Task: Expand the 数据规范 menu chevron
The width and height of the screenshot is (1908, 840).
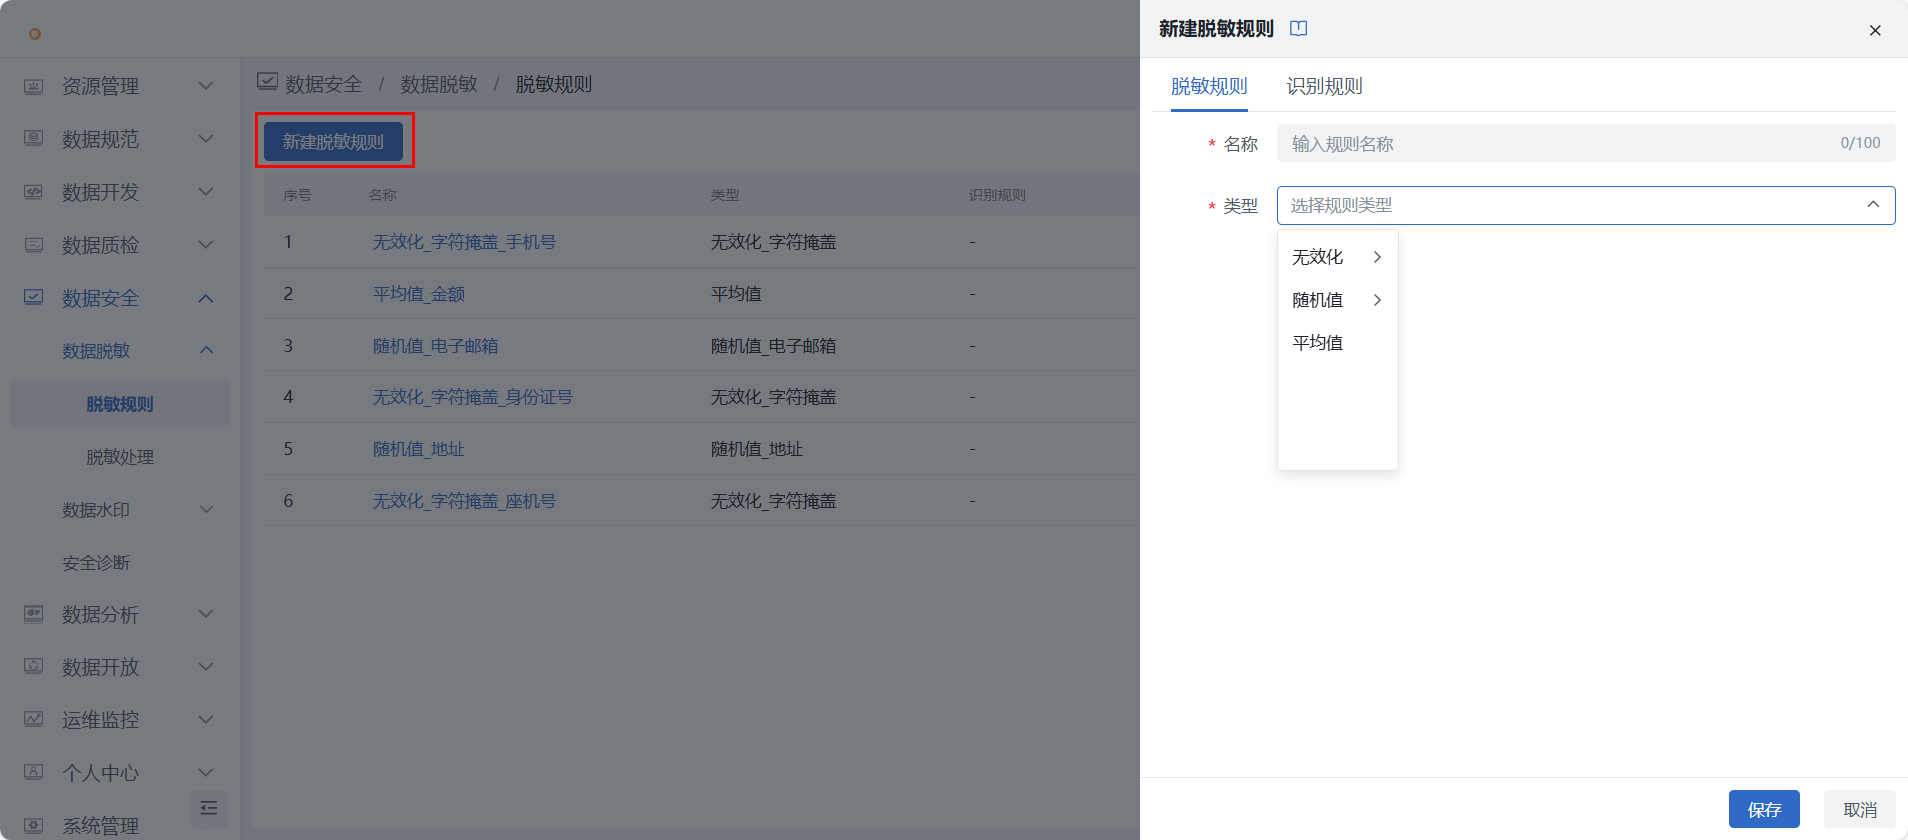Action: (x=206, y=139)
